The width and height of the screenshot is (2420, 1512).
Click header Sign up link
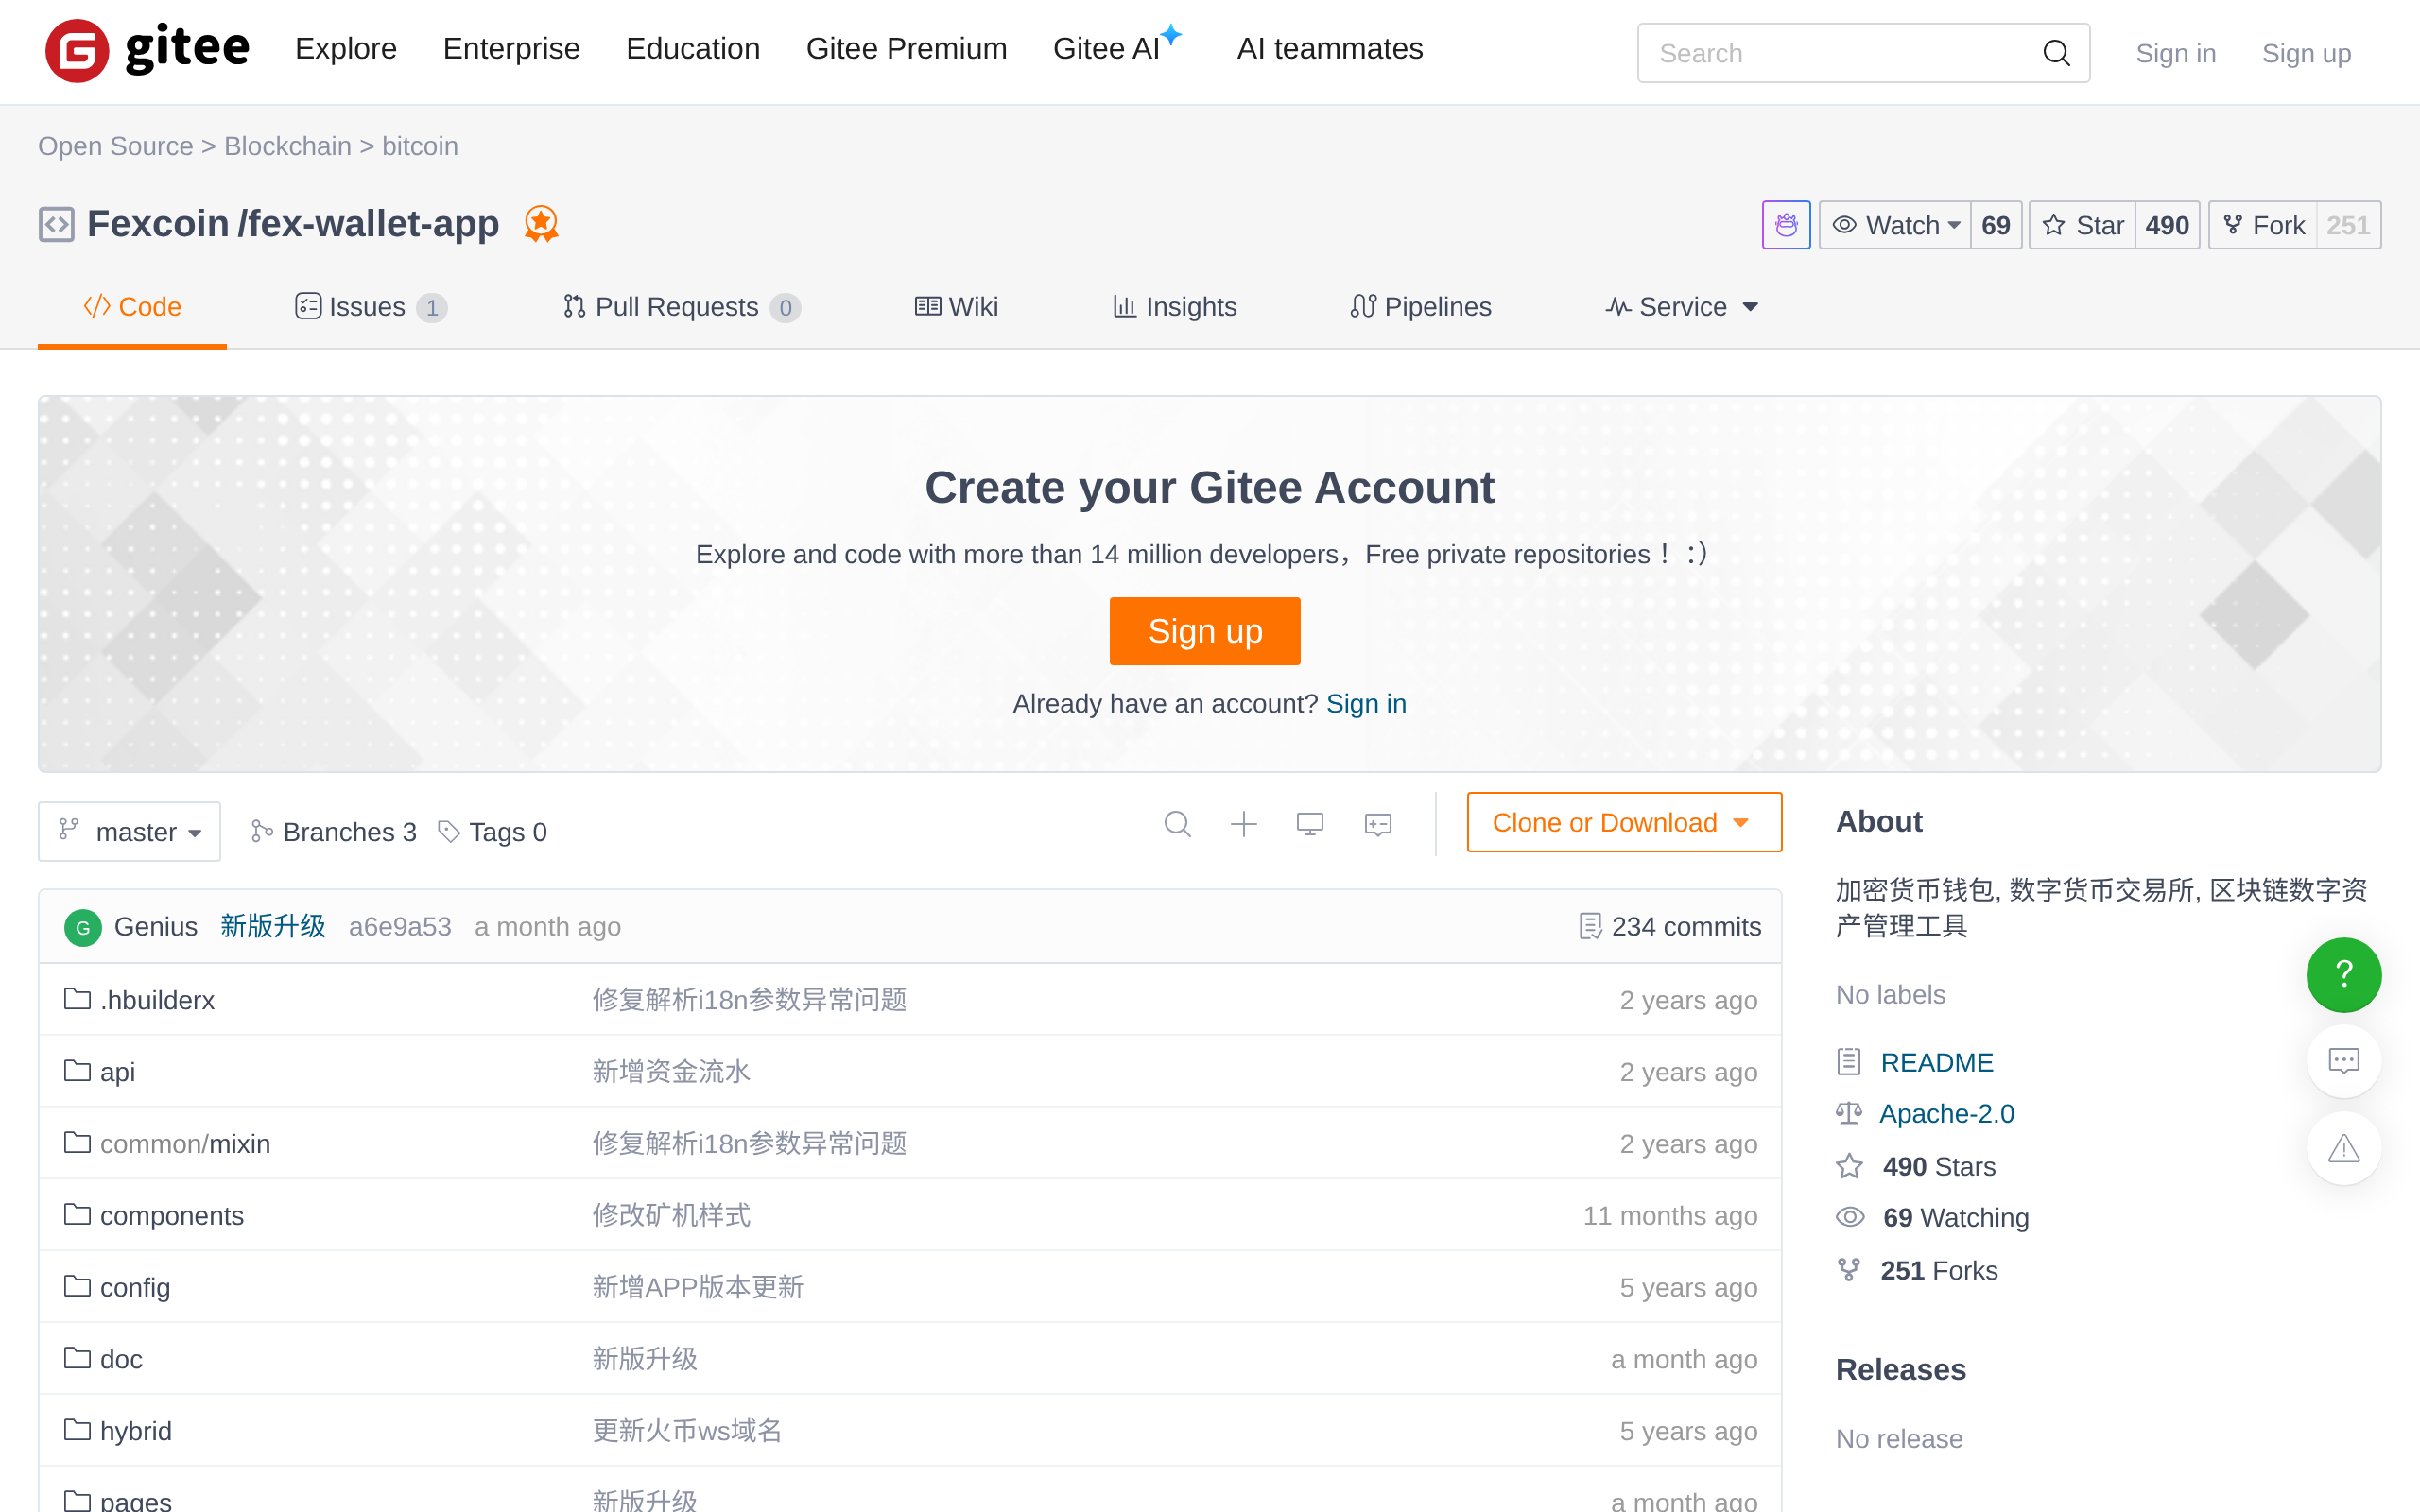(x=2306, y=53)
